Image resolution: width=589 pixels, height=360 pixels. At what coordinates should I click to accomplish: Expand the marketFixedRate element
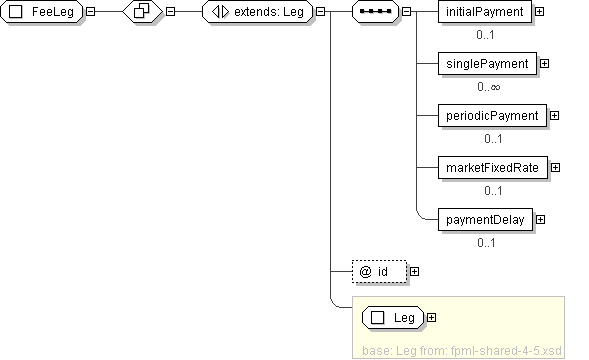[x=556, y=167]
